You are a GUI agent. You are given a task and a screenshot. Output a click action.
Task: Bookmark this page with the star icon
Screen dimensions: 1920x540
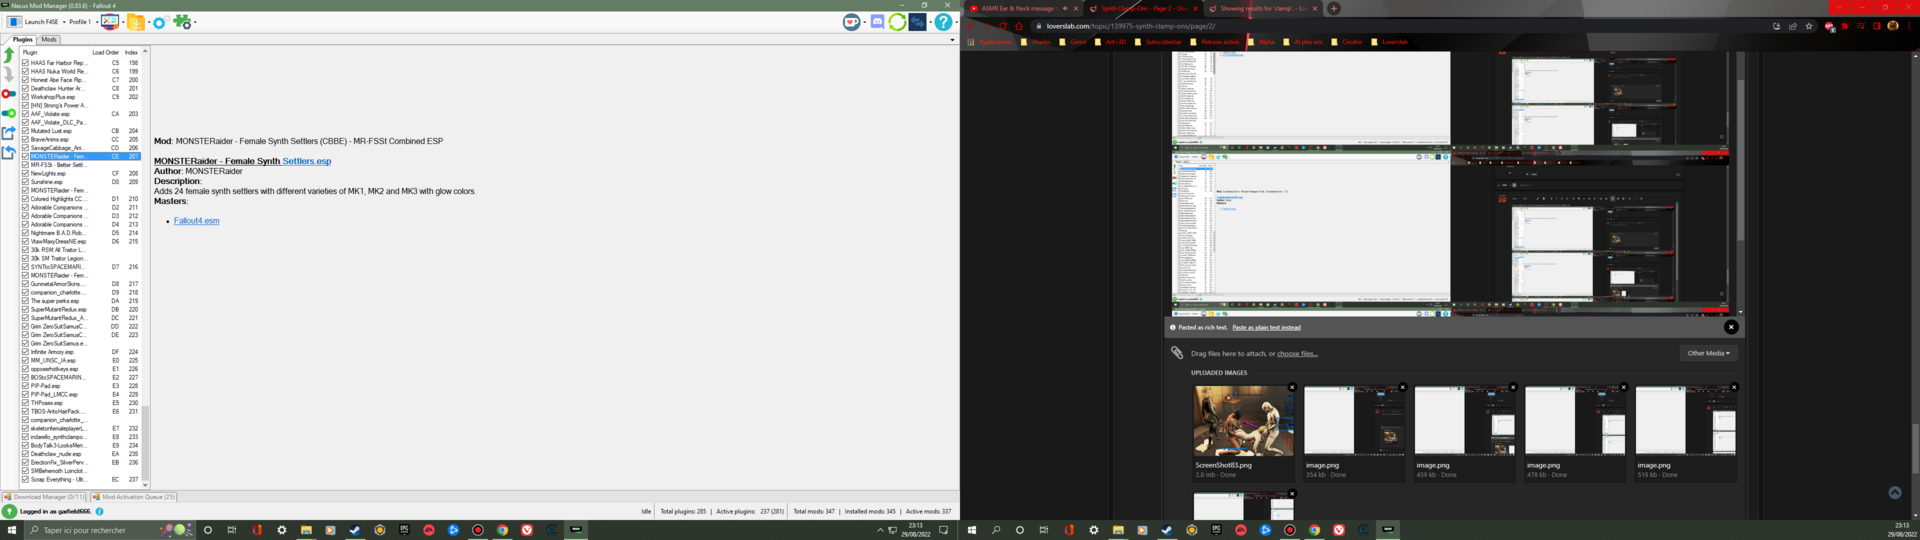coord(1809,26)
